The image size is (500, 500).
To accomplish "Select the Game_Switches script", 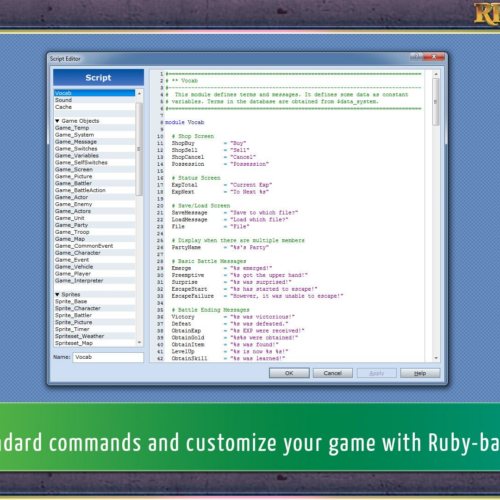I will coord(95,149).
